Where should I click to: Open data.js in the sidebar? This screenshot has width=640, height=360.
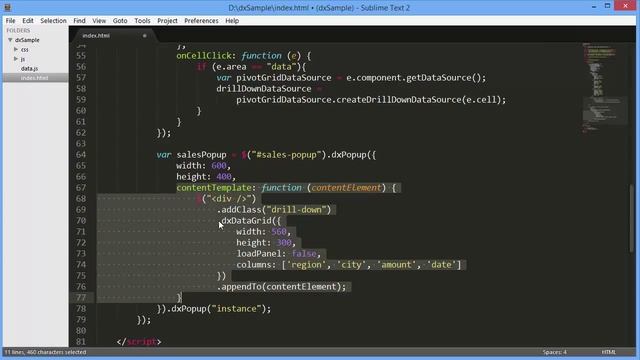29,69
